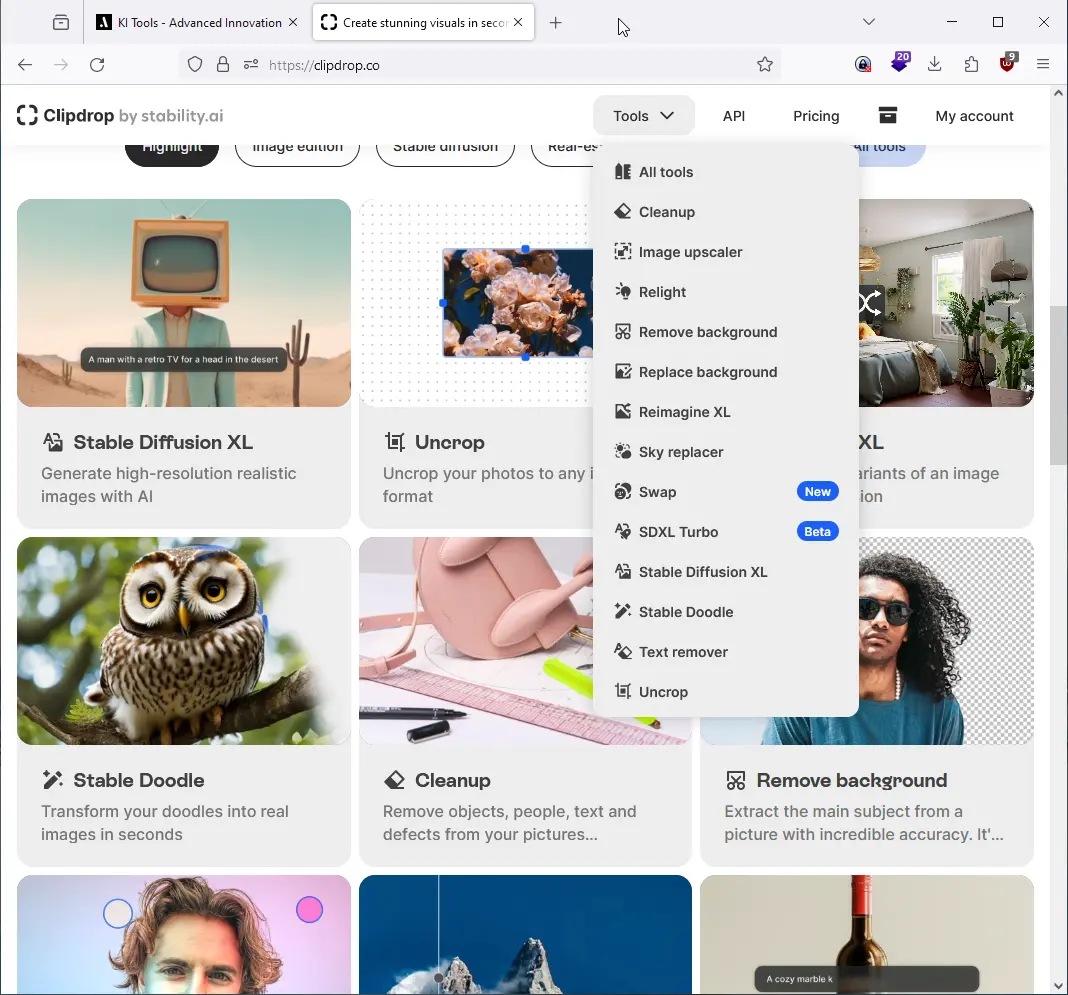Open site permissions icon in address bar
1068x995 pixels.
251,65
